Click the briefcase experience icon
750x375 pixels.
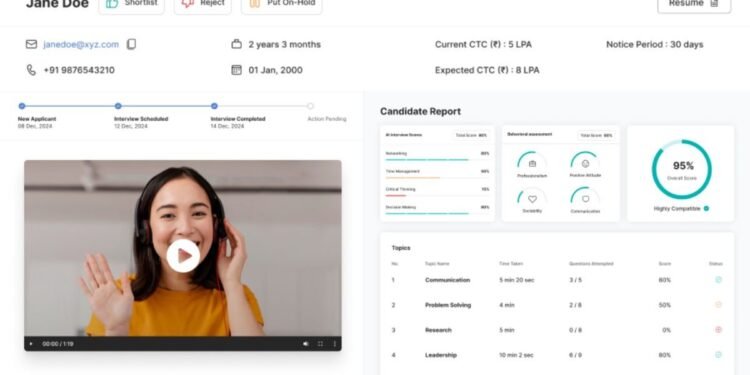tap(236, 44)
